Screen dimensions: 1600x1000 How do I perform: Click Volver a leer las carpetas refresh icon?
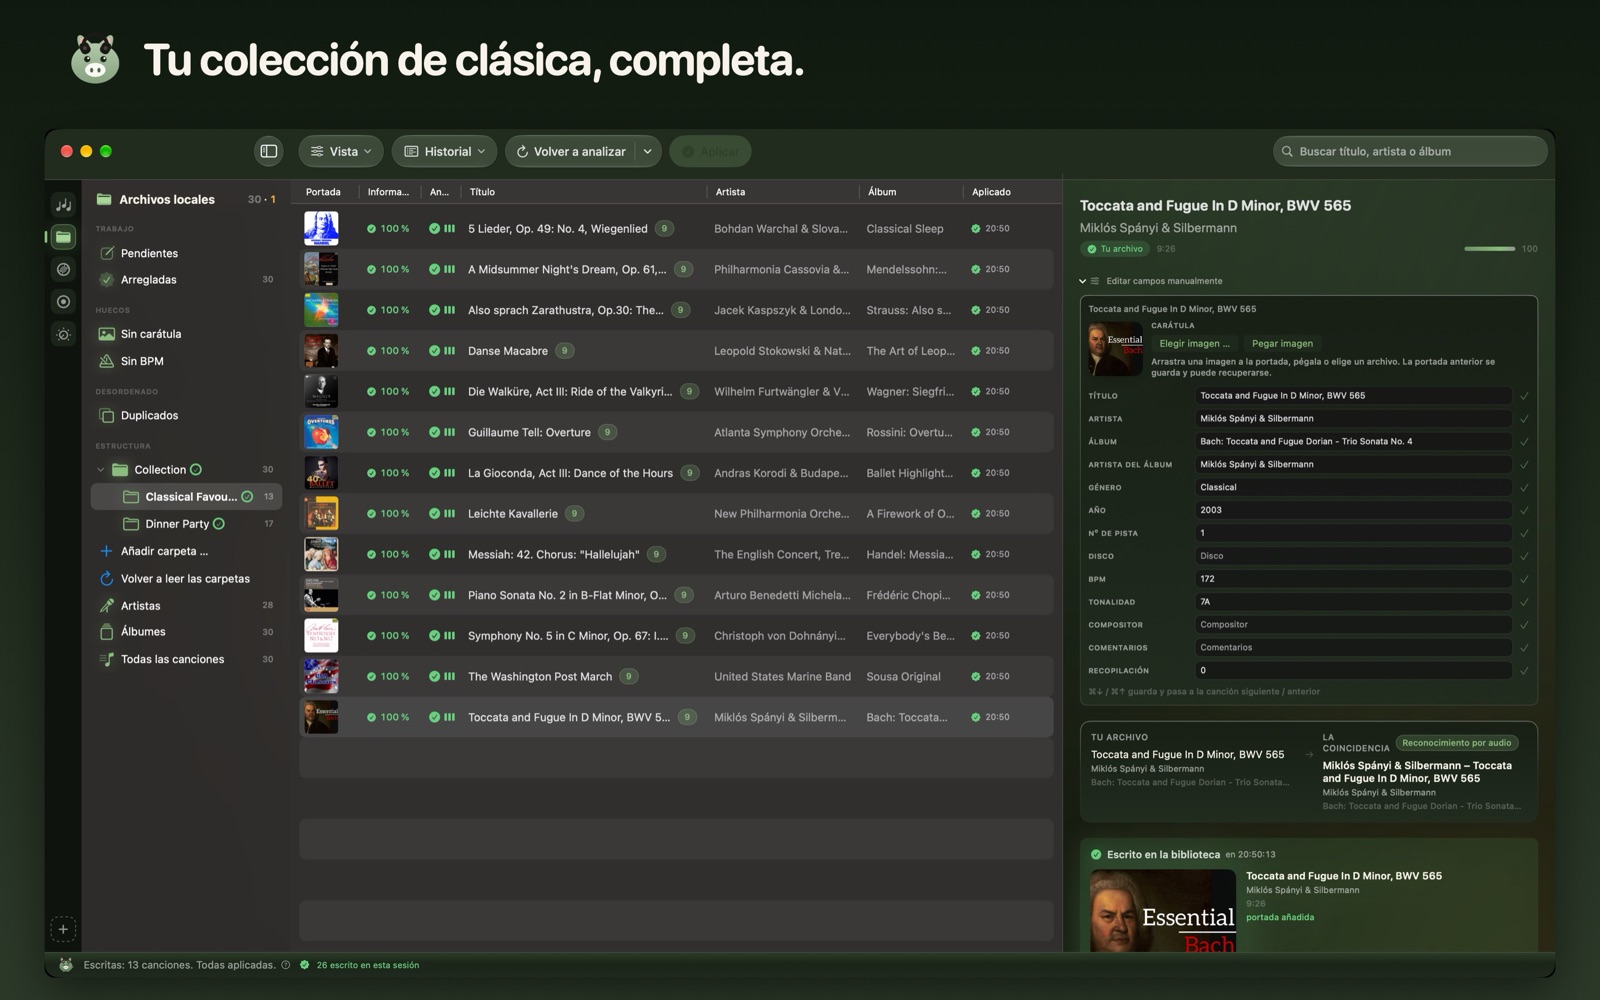coord(107,578)
